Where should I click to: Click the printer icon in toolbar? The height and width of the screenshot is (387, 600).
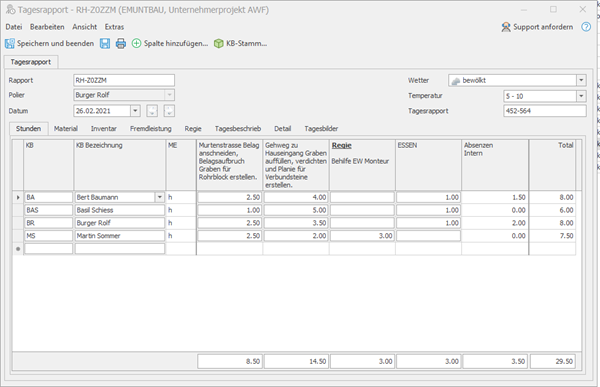click(x=121, y=44)
